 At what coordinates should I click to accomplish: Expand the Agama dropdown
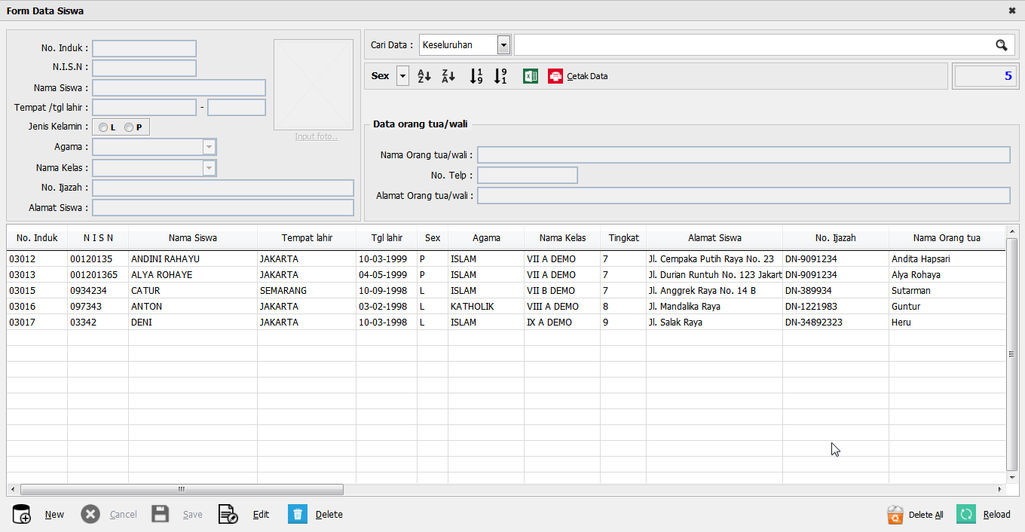[209, 147]
